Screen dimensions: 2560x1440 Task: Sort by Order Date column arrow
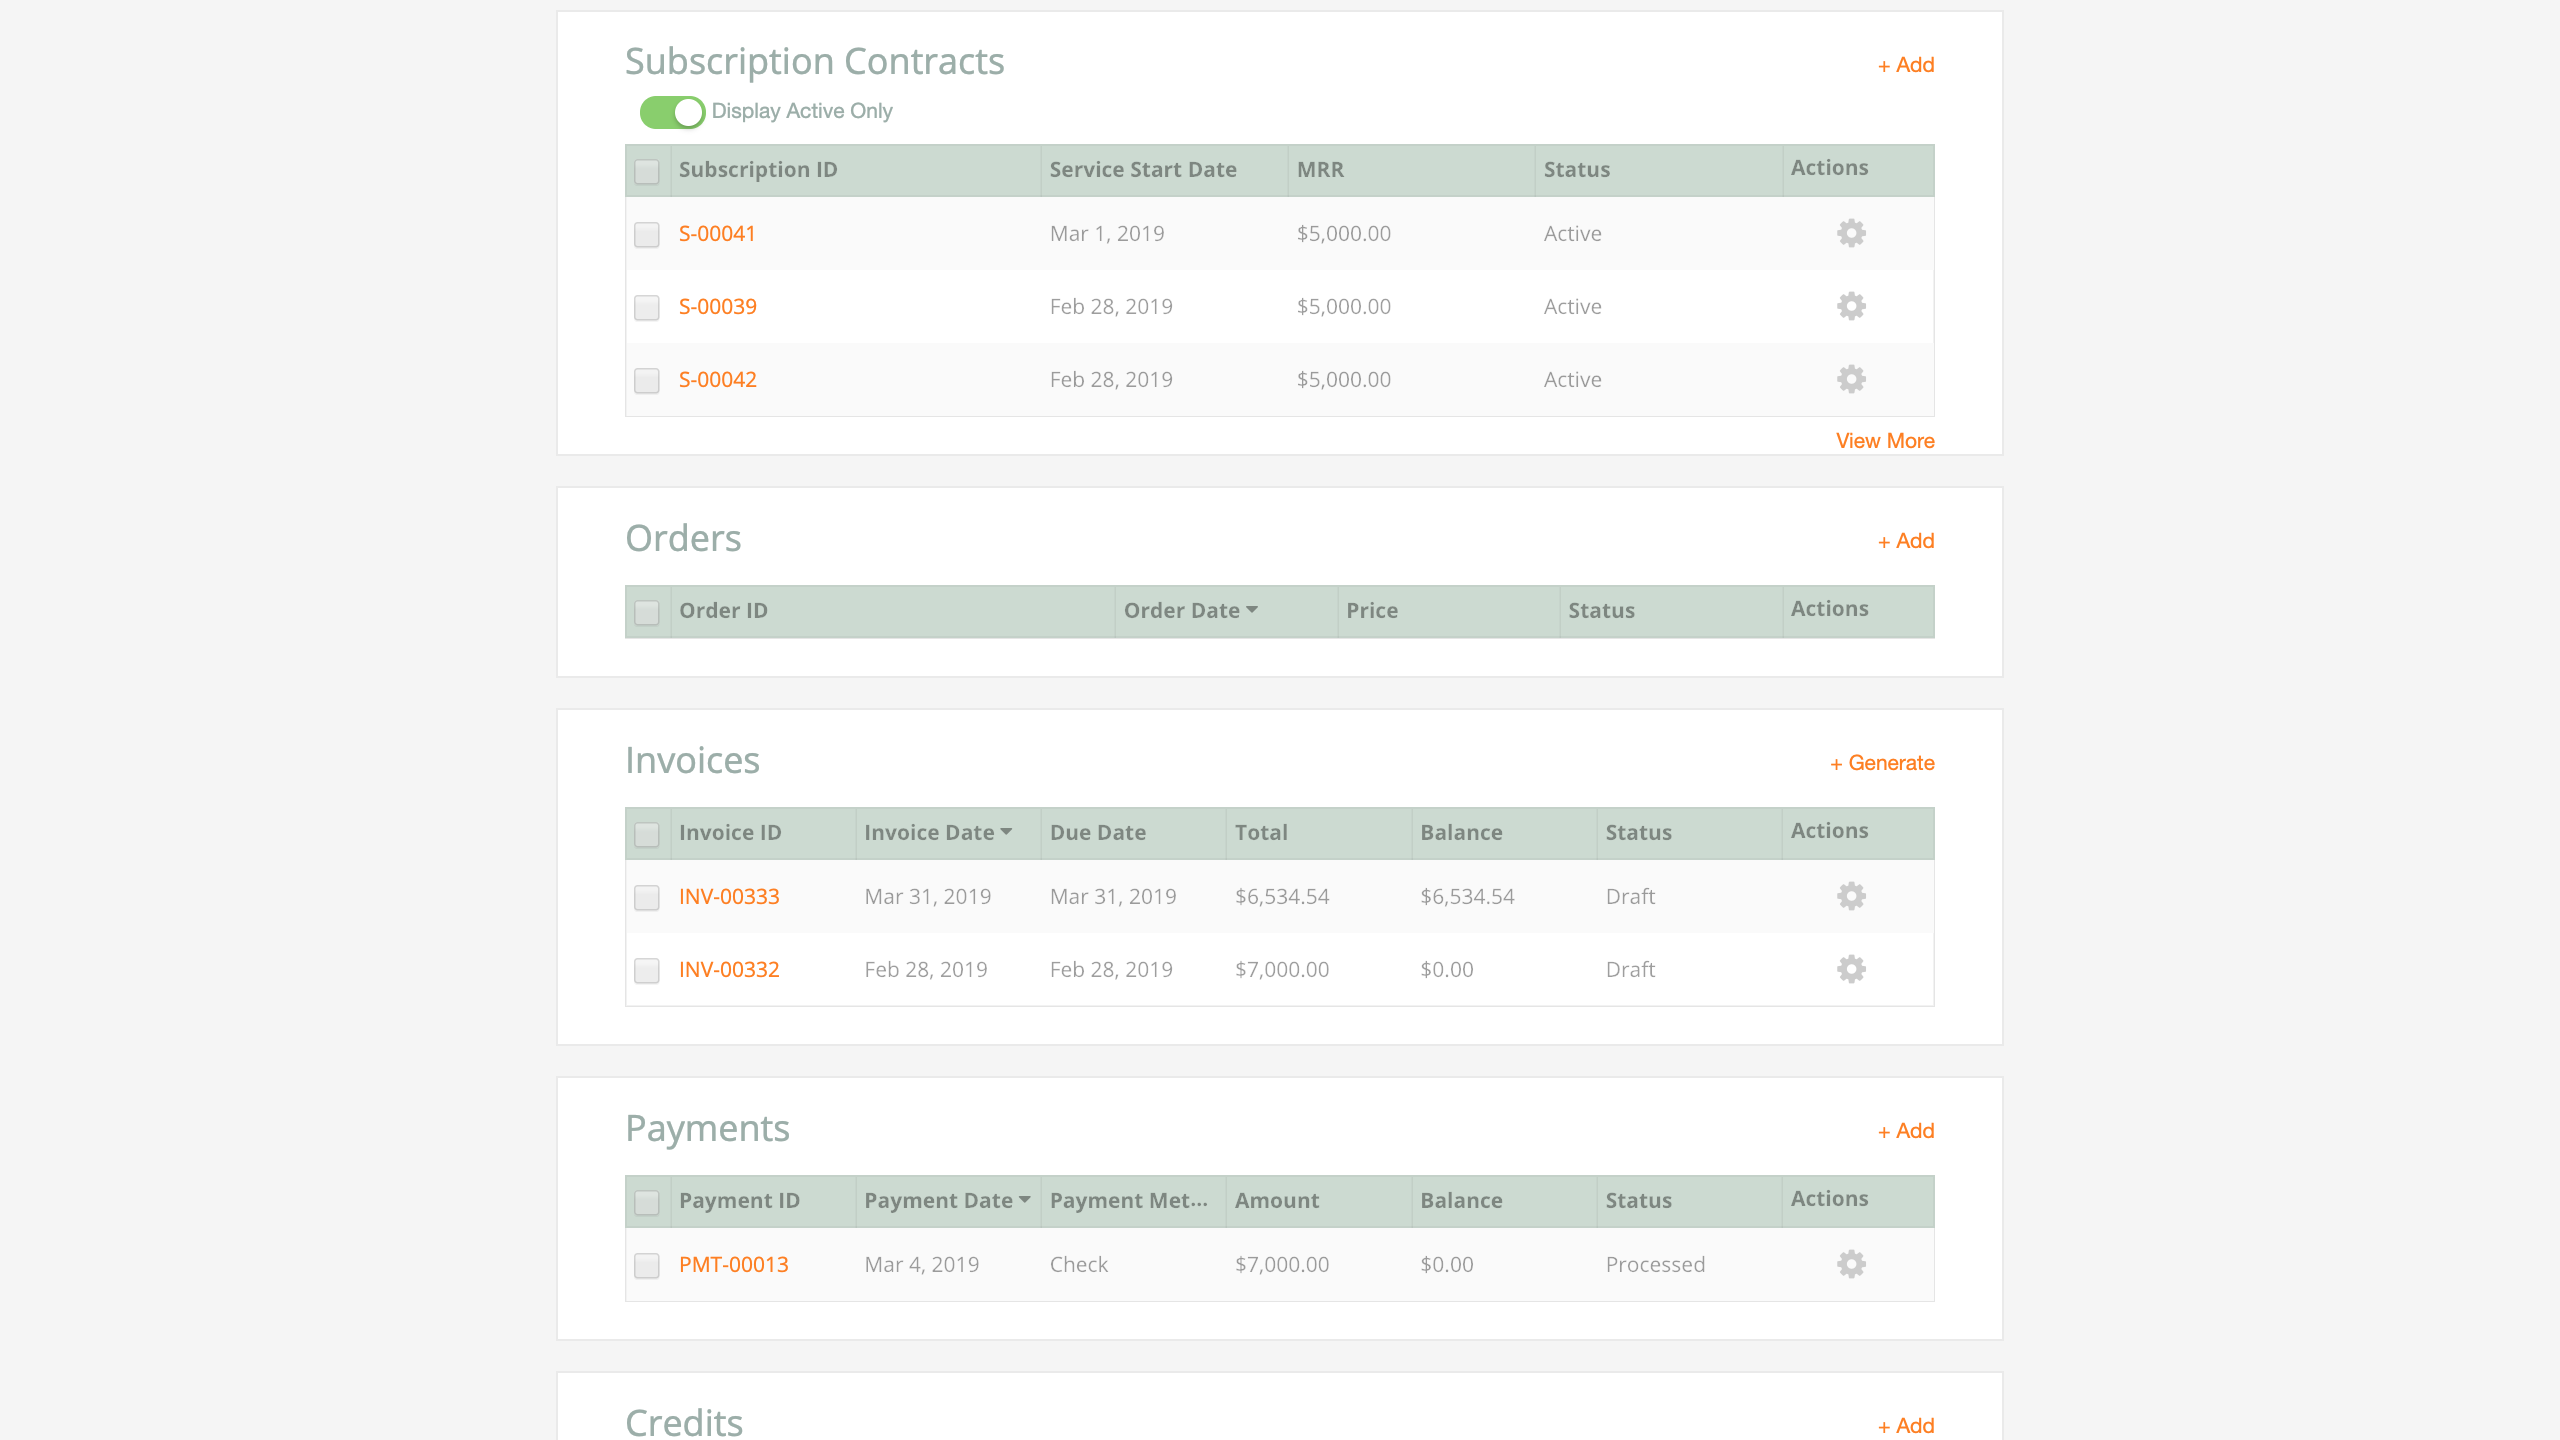coord(1252,609)
